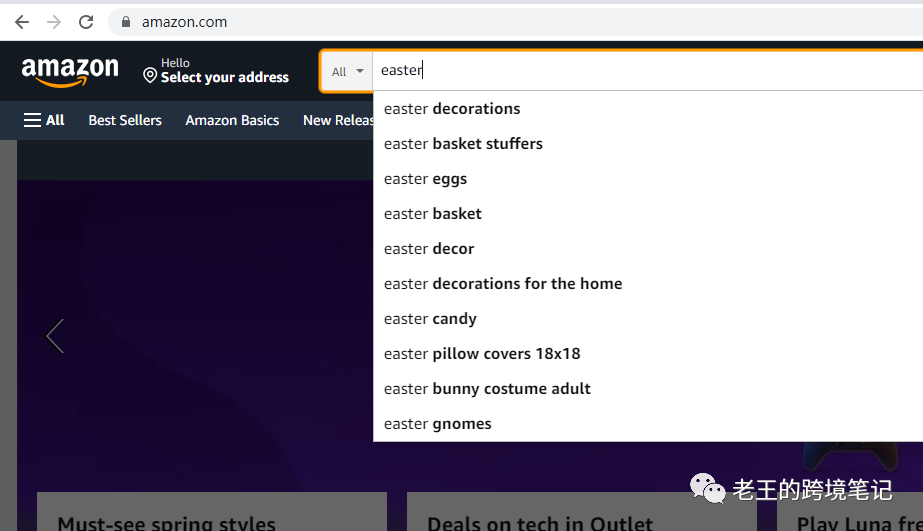Click the carousel previous arrow
The image size is (923, 531).
pyautogui.click(x=55, y=336)
